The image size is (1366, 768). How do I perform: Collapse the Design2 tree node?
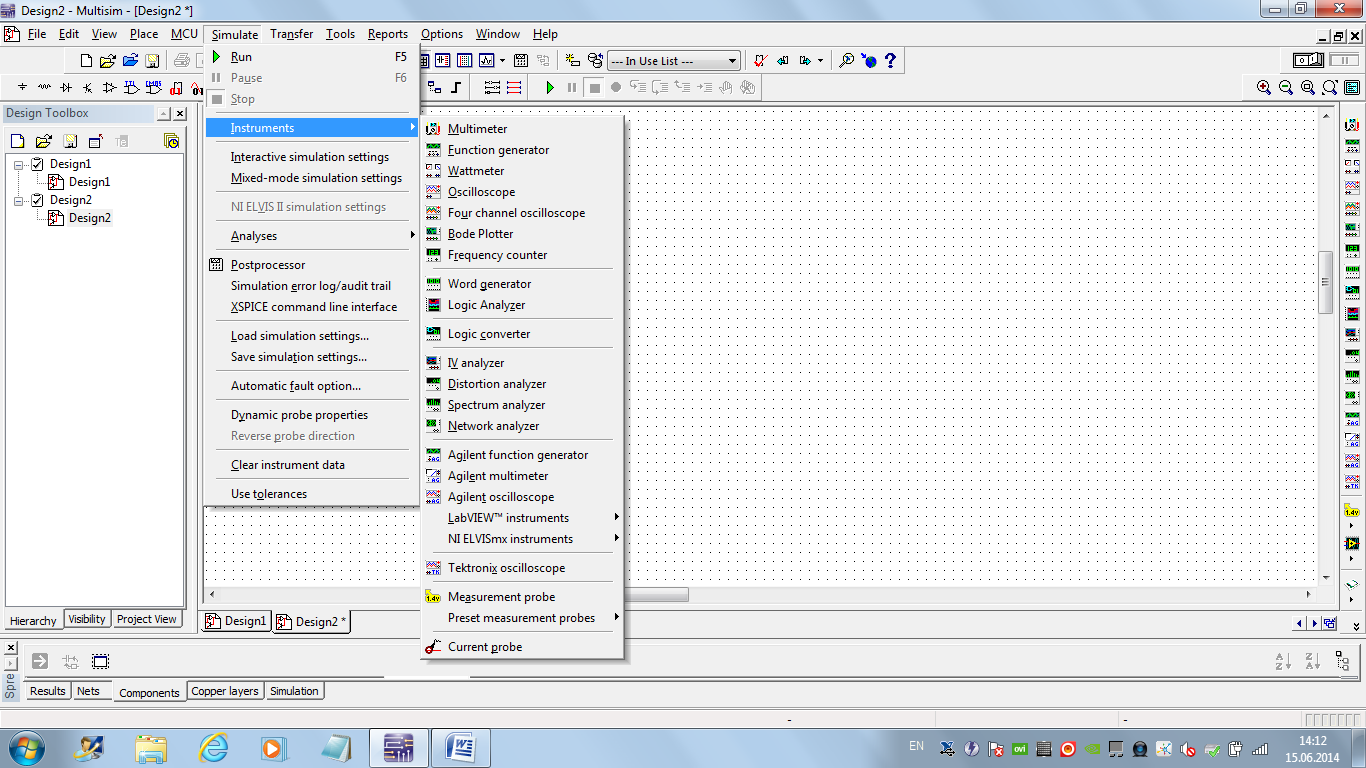tap(19, 200)
